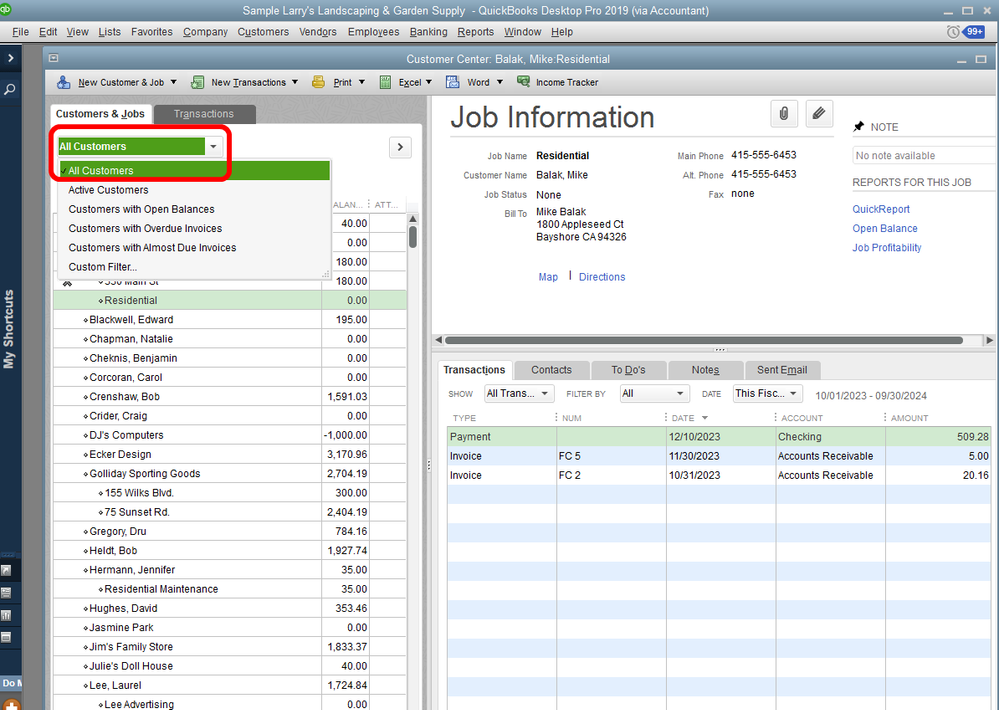Open the Print dropdown arrow
Image resolution: width=999 pixels, height=710 pixels.
tap(361, 82)
